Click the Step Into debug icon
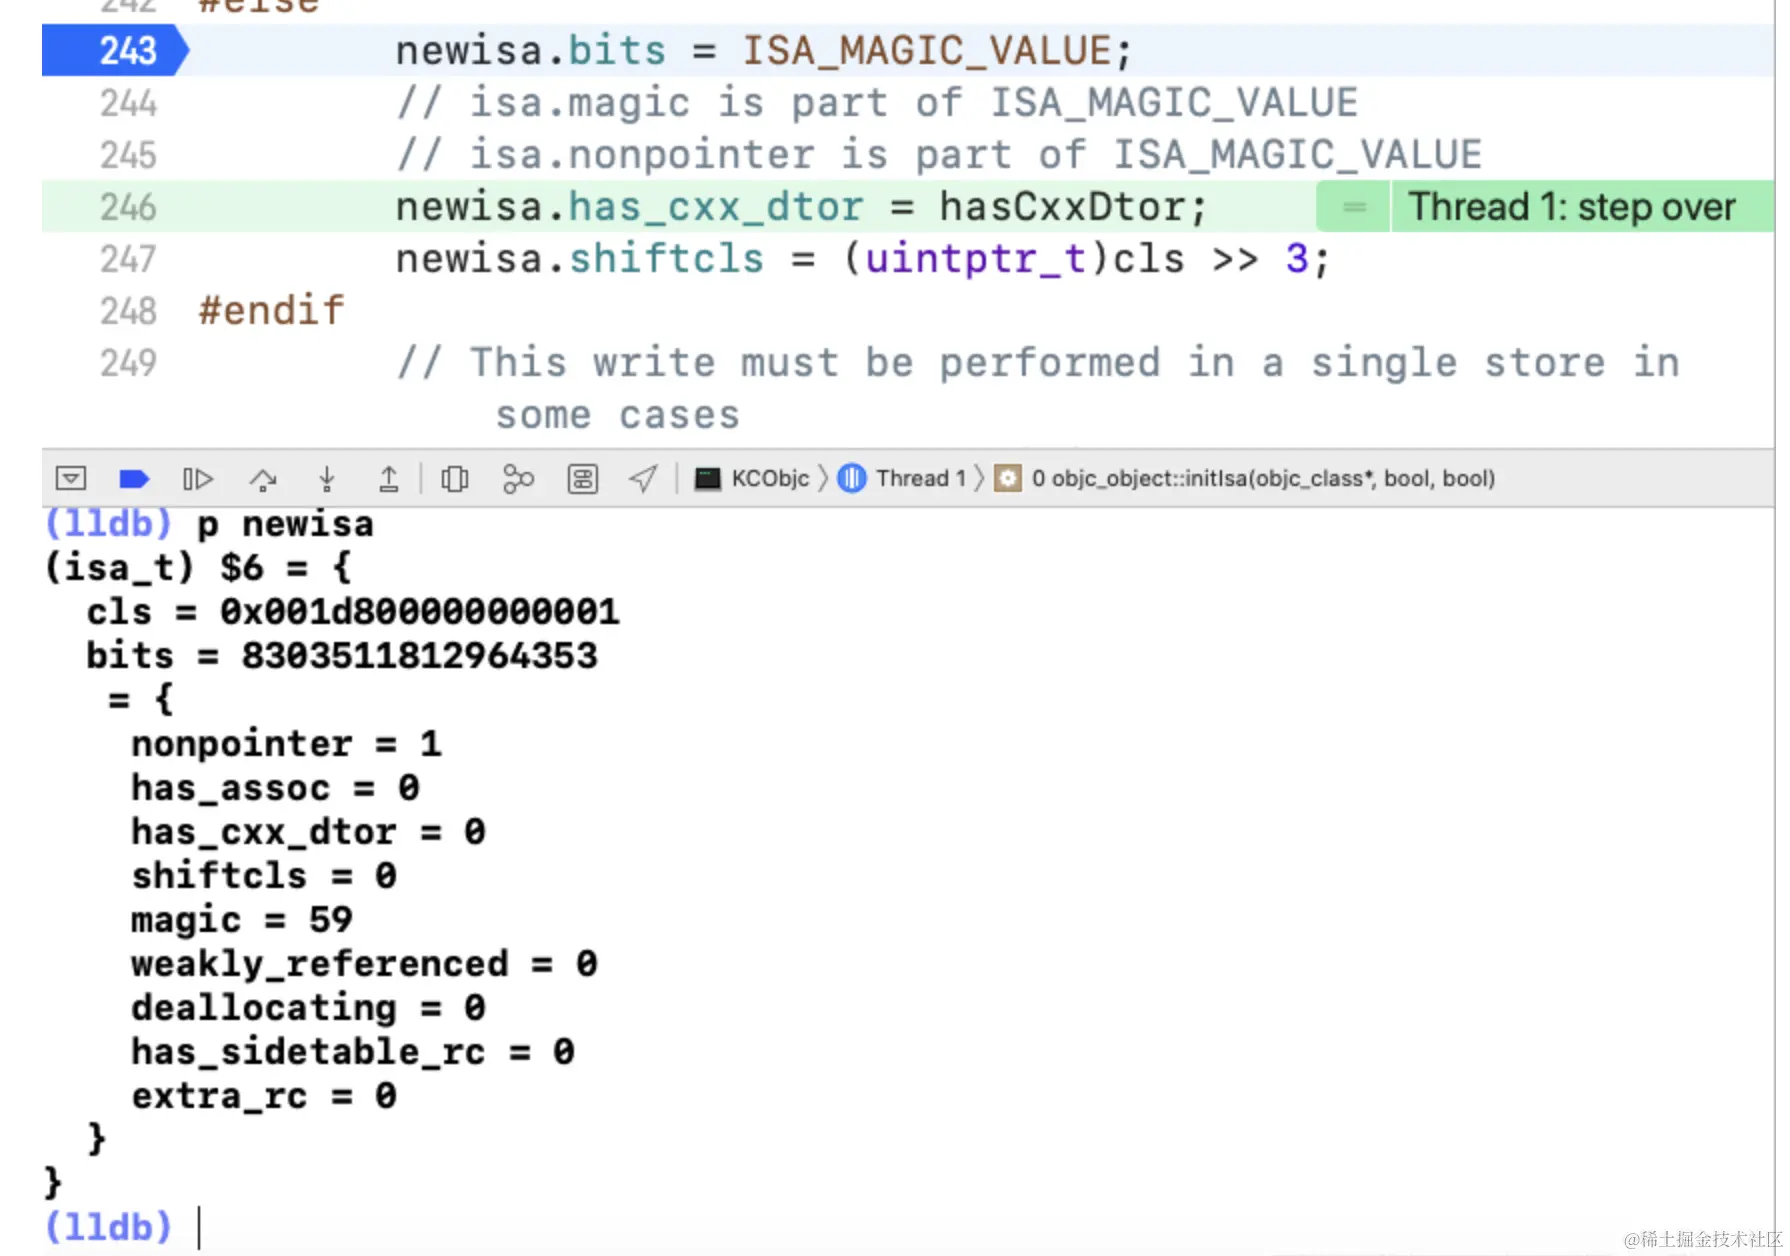This screenshot has height=1256, width=1790. click(x=326, y=480)
